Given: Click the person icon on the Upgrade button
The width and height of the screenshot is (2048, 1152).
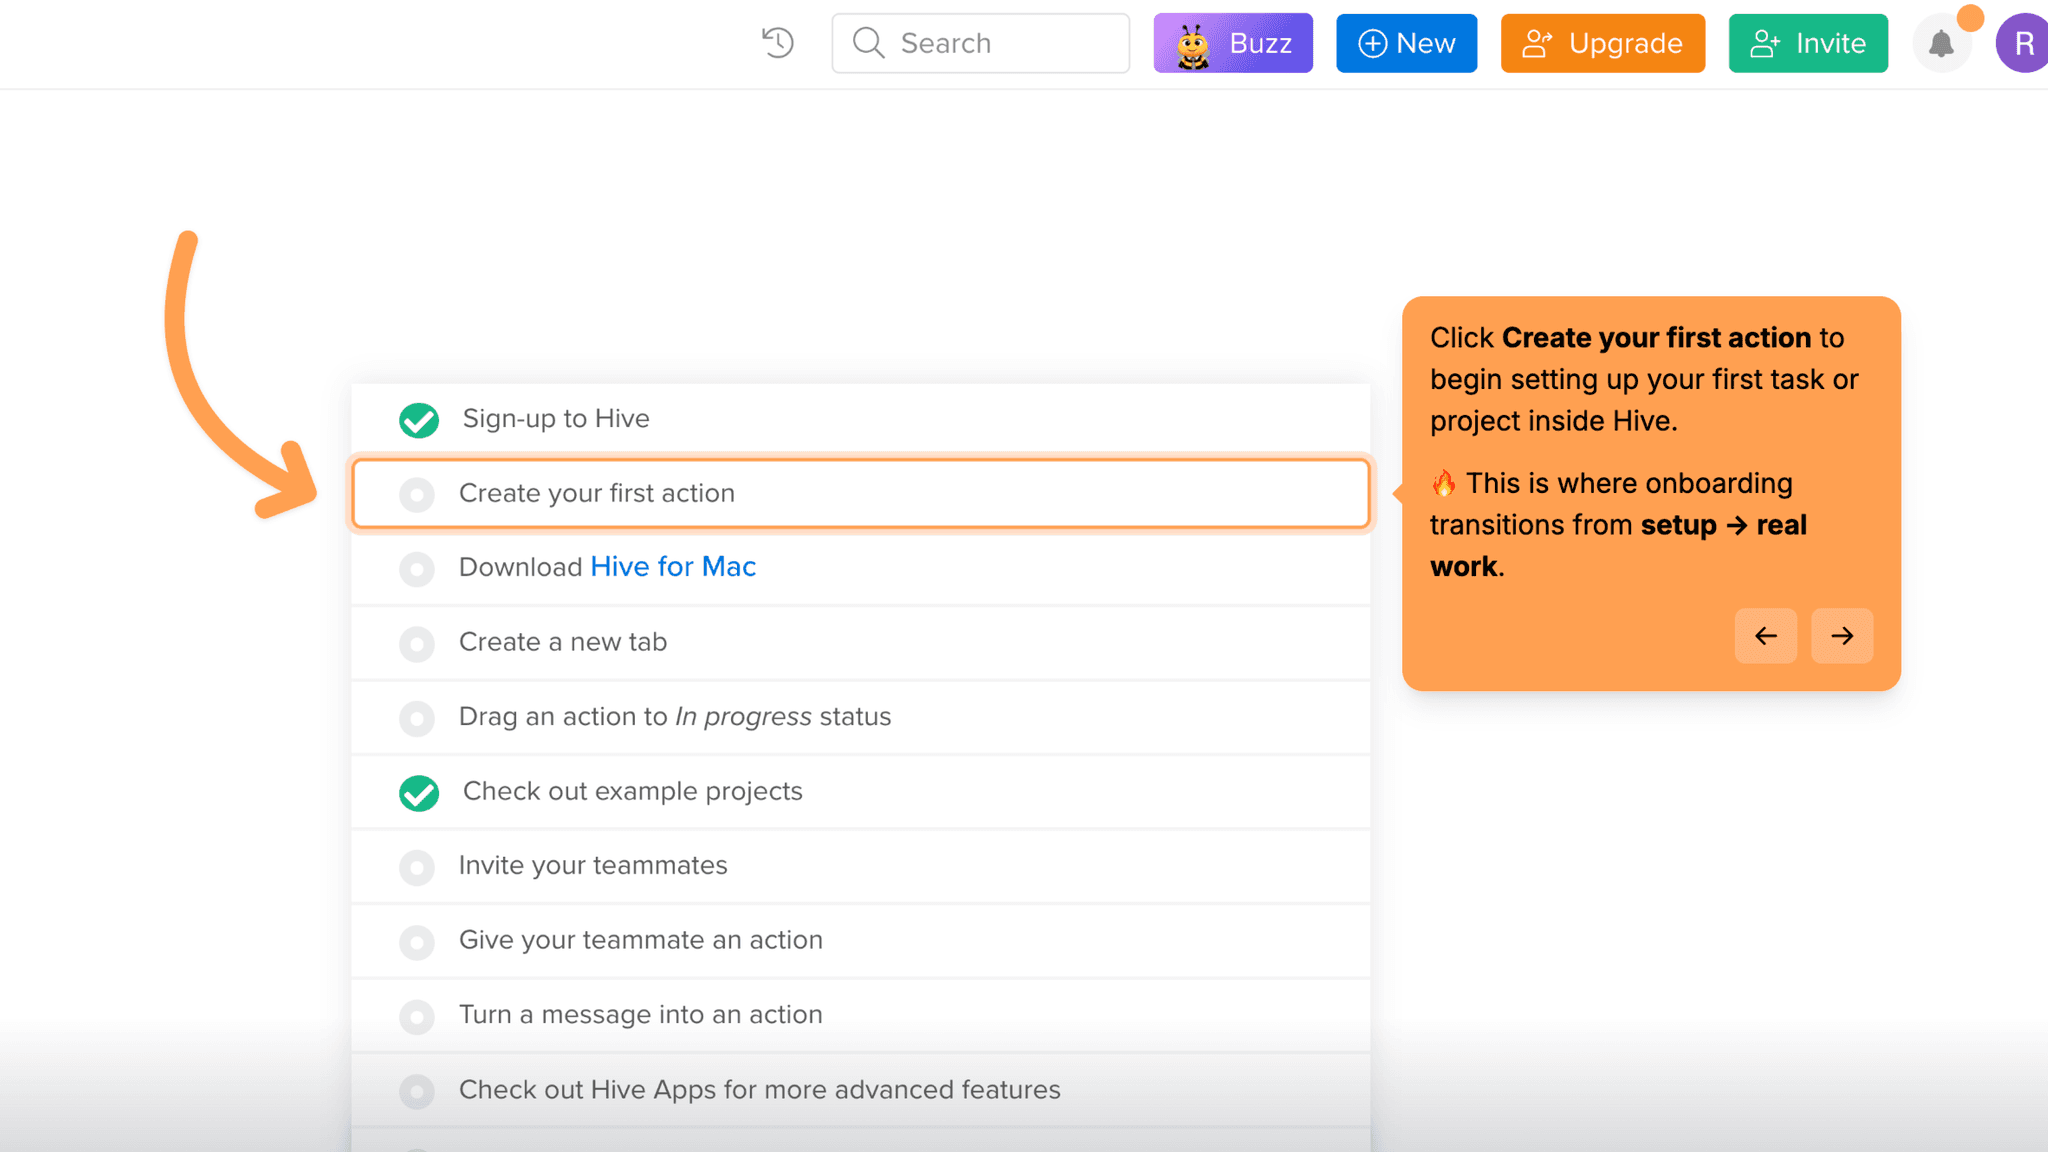Looking at the screenshot, I should point(1537,43).
